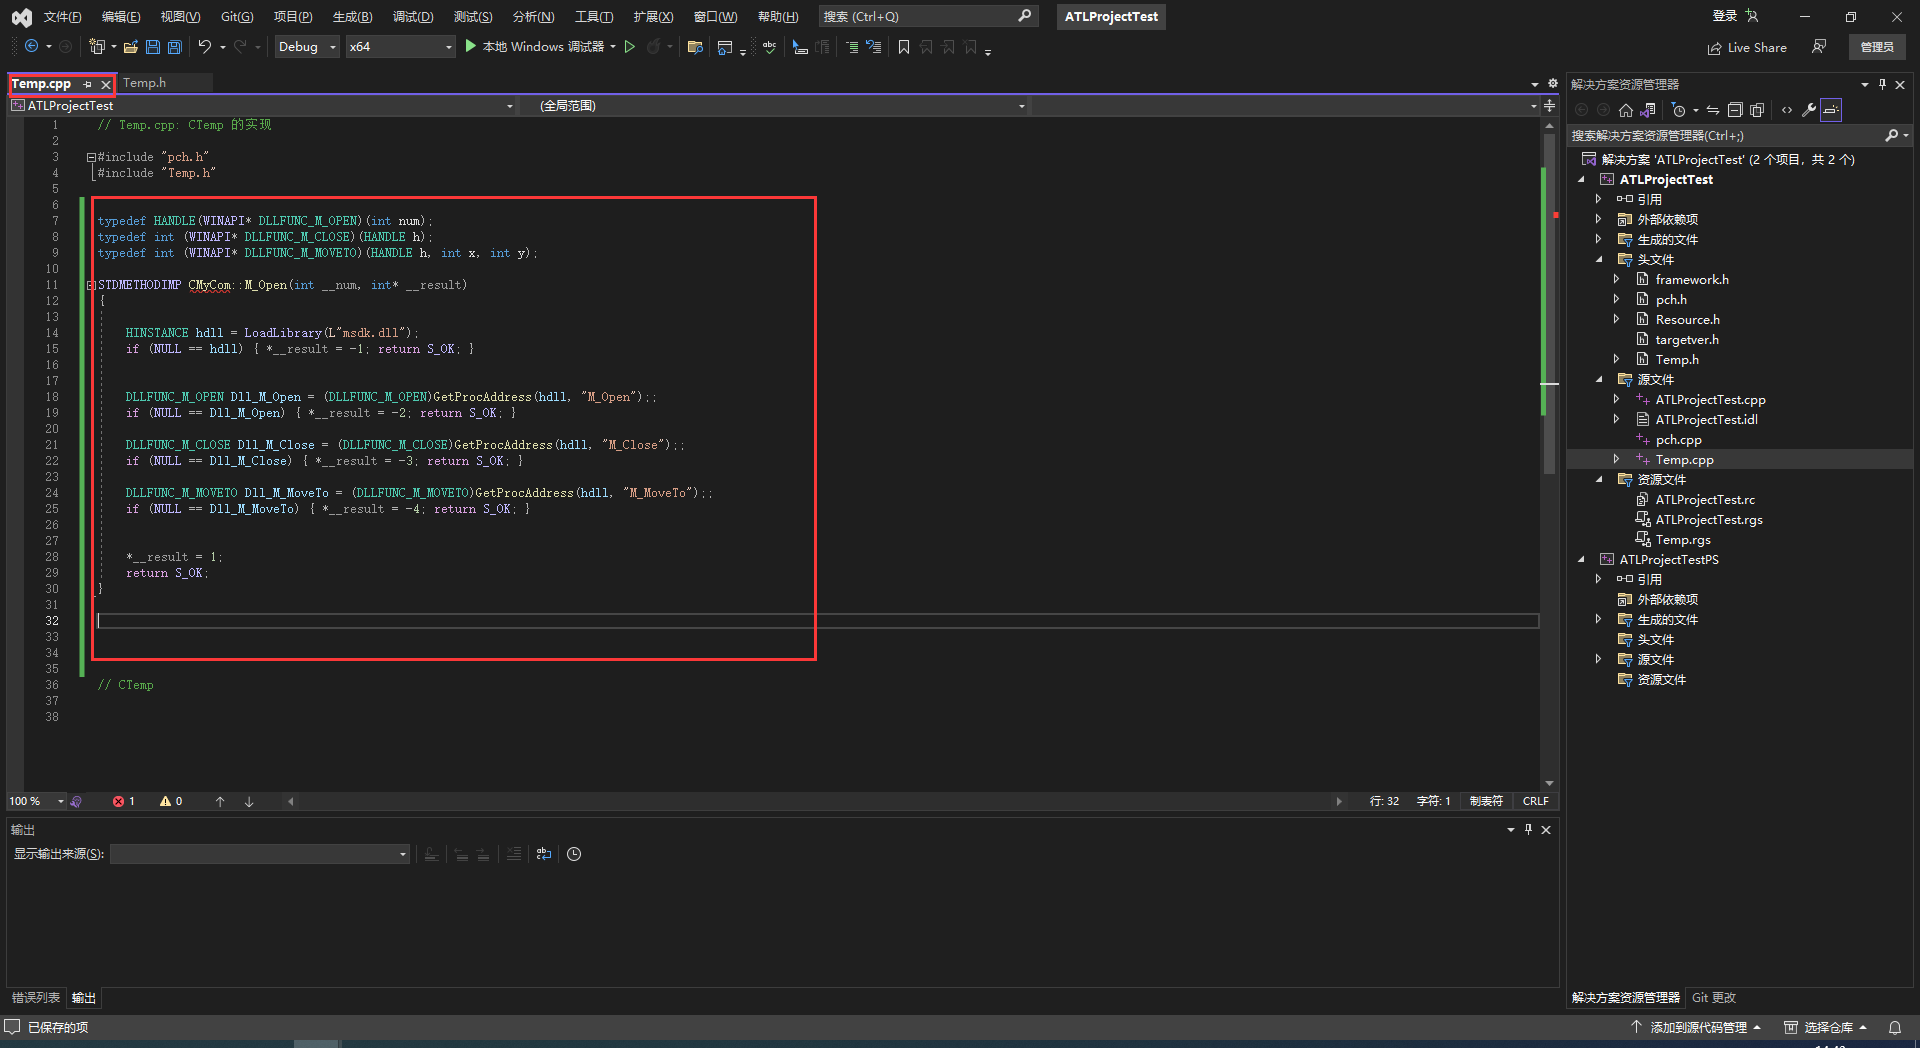
Task: Click the New Project toolbar icon
Action: (97, 47)
